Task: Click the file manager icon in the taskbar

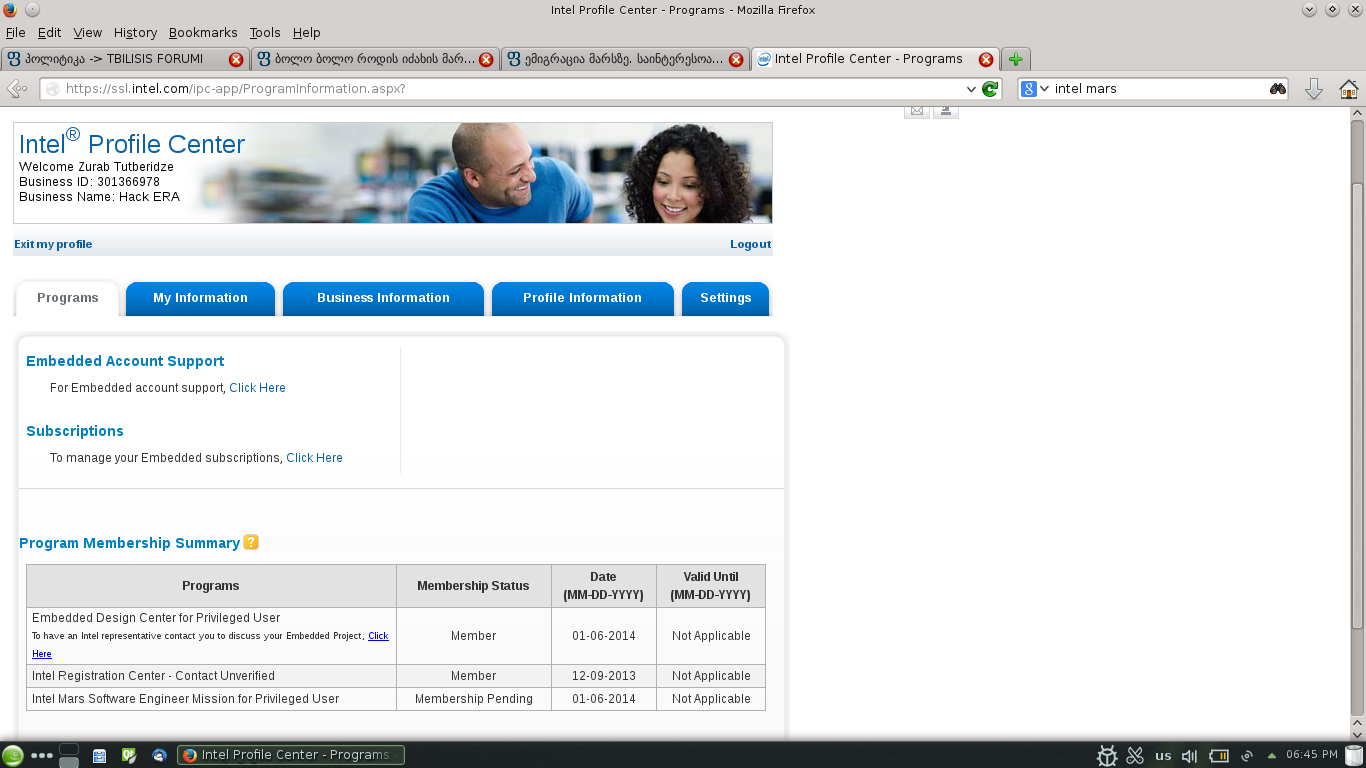Action: (100, 756)
